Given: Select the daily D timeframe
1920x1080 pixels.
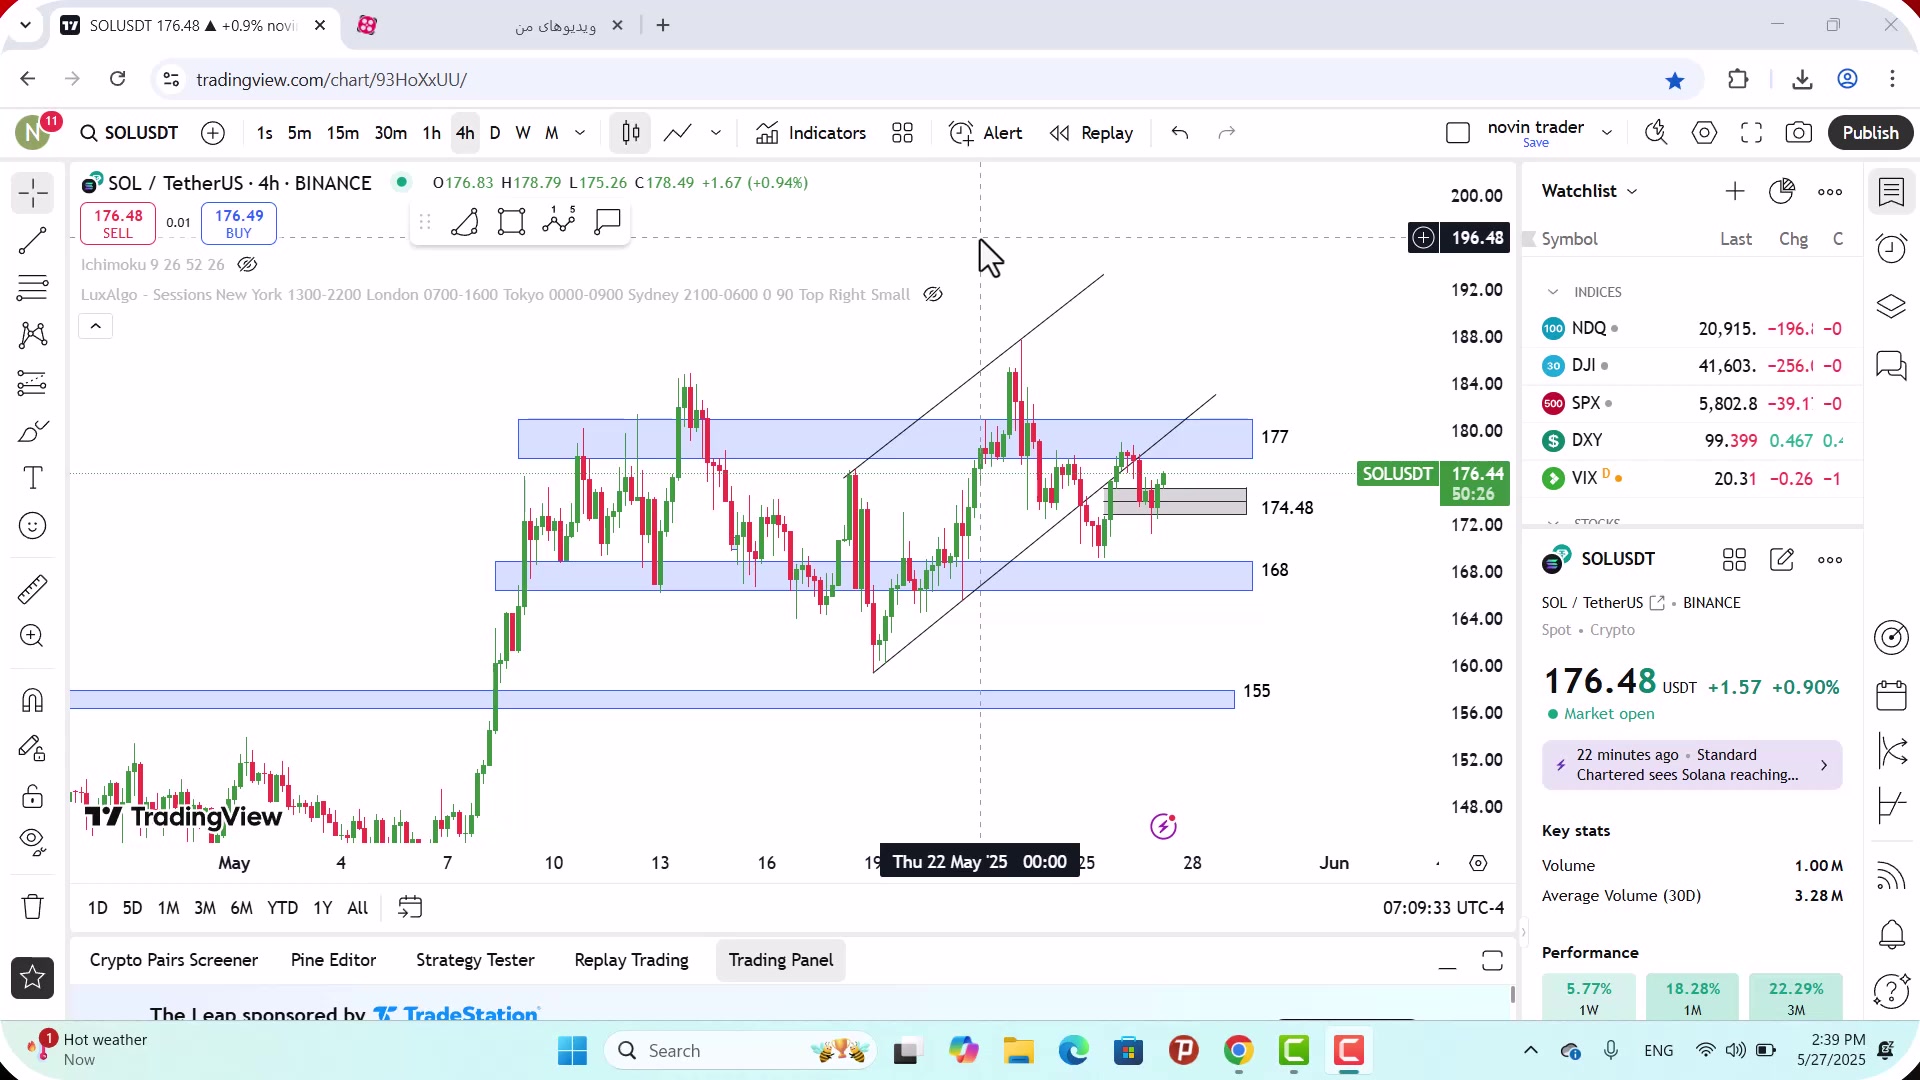Looking at the screenshot, I should 495,133.
